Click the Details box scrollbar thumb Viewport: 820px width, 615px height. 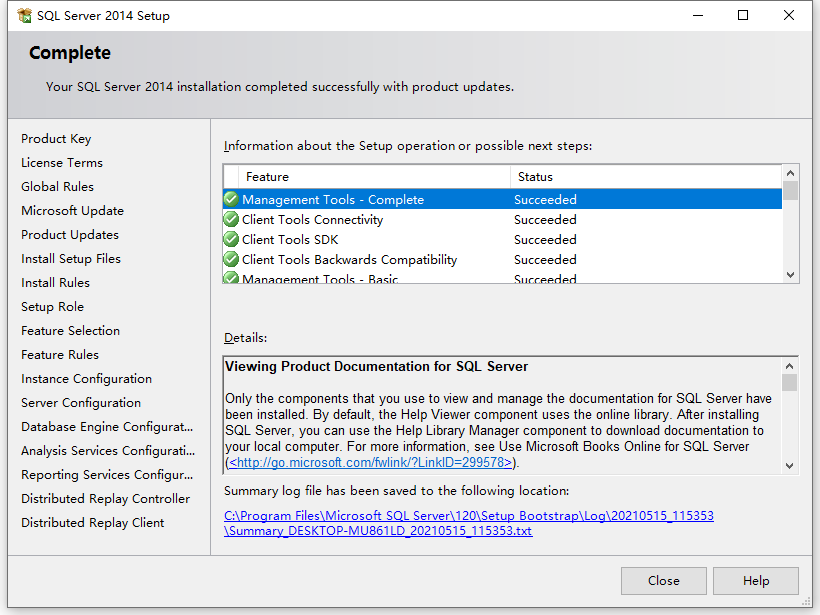coord(790,382)
